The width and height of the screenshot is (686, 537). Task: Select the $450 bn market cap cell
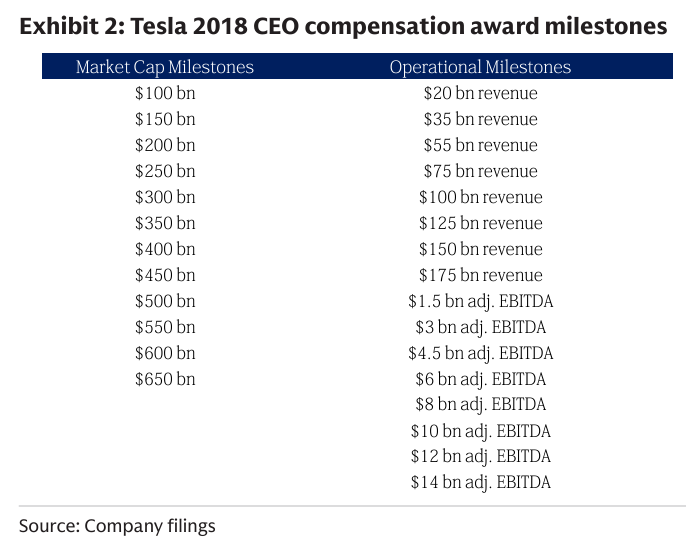click(x=165, y=275)
